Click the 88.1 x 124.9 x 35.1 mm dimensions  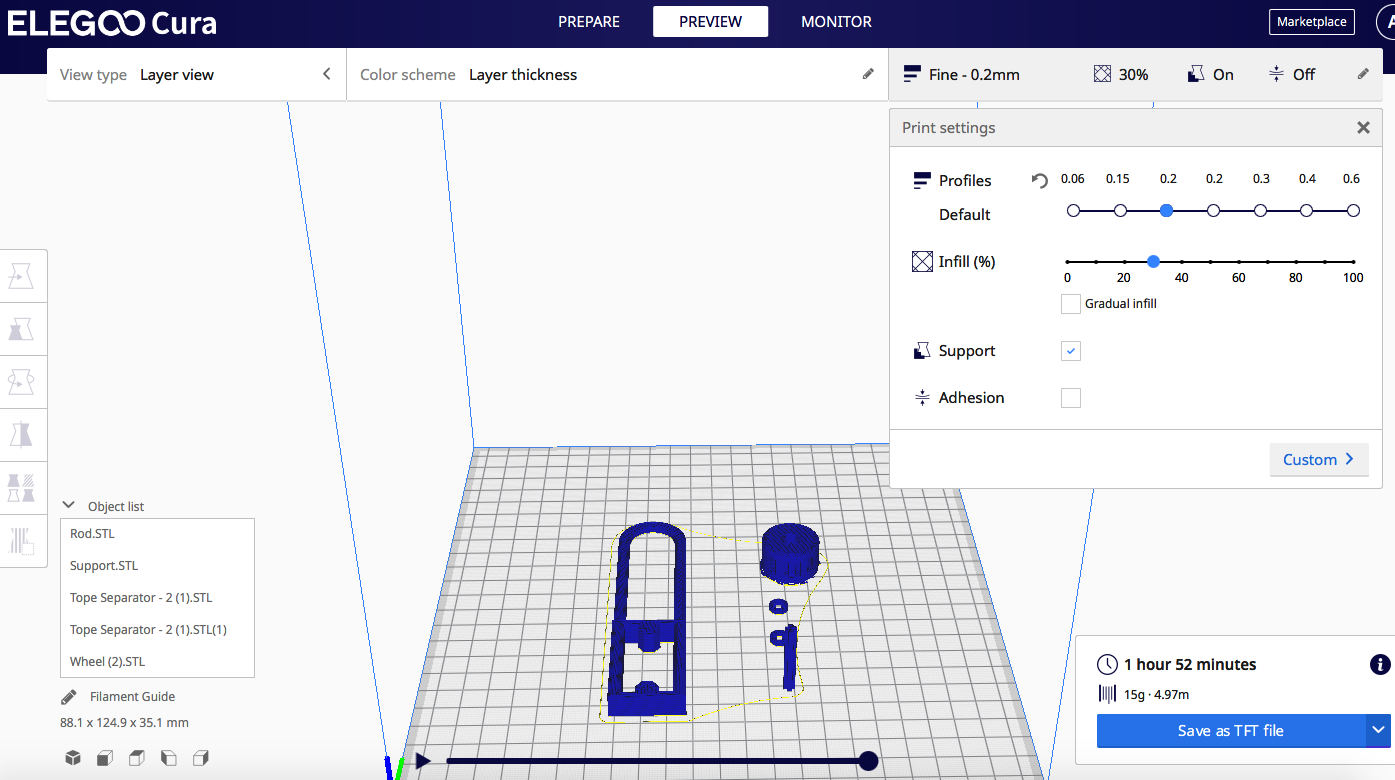(x=125, y=723)
